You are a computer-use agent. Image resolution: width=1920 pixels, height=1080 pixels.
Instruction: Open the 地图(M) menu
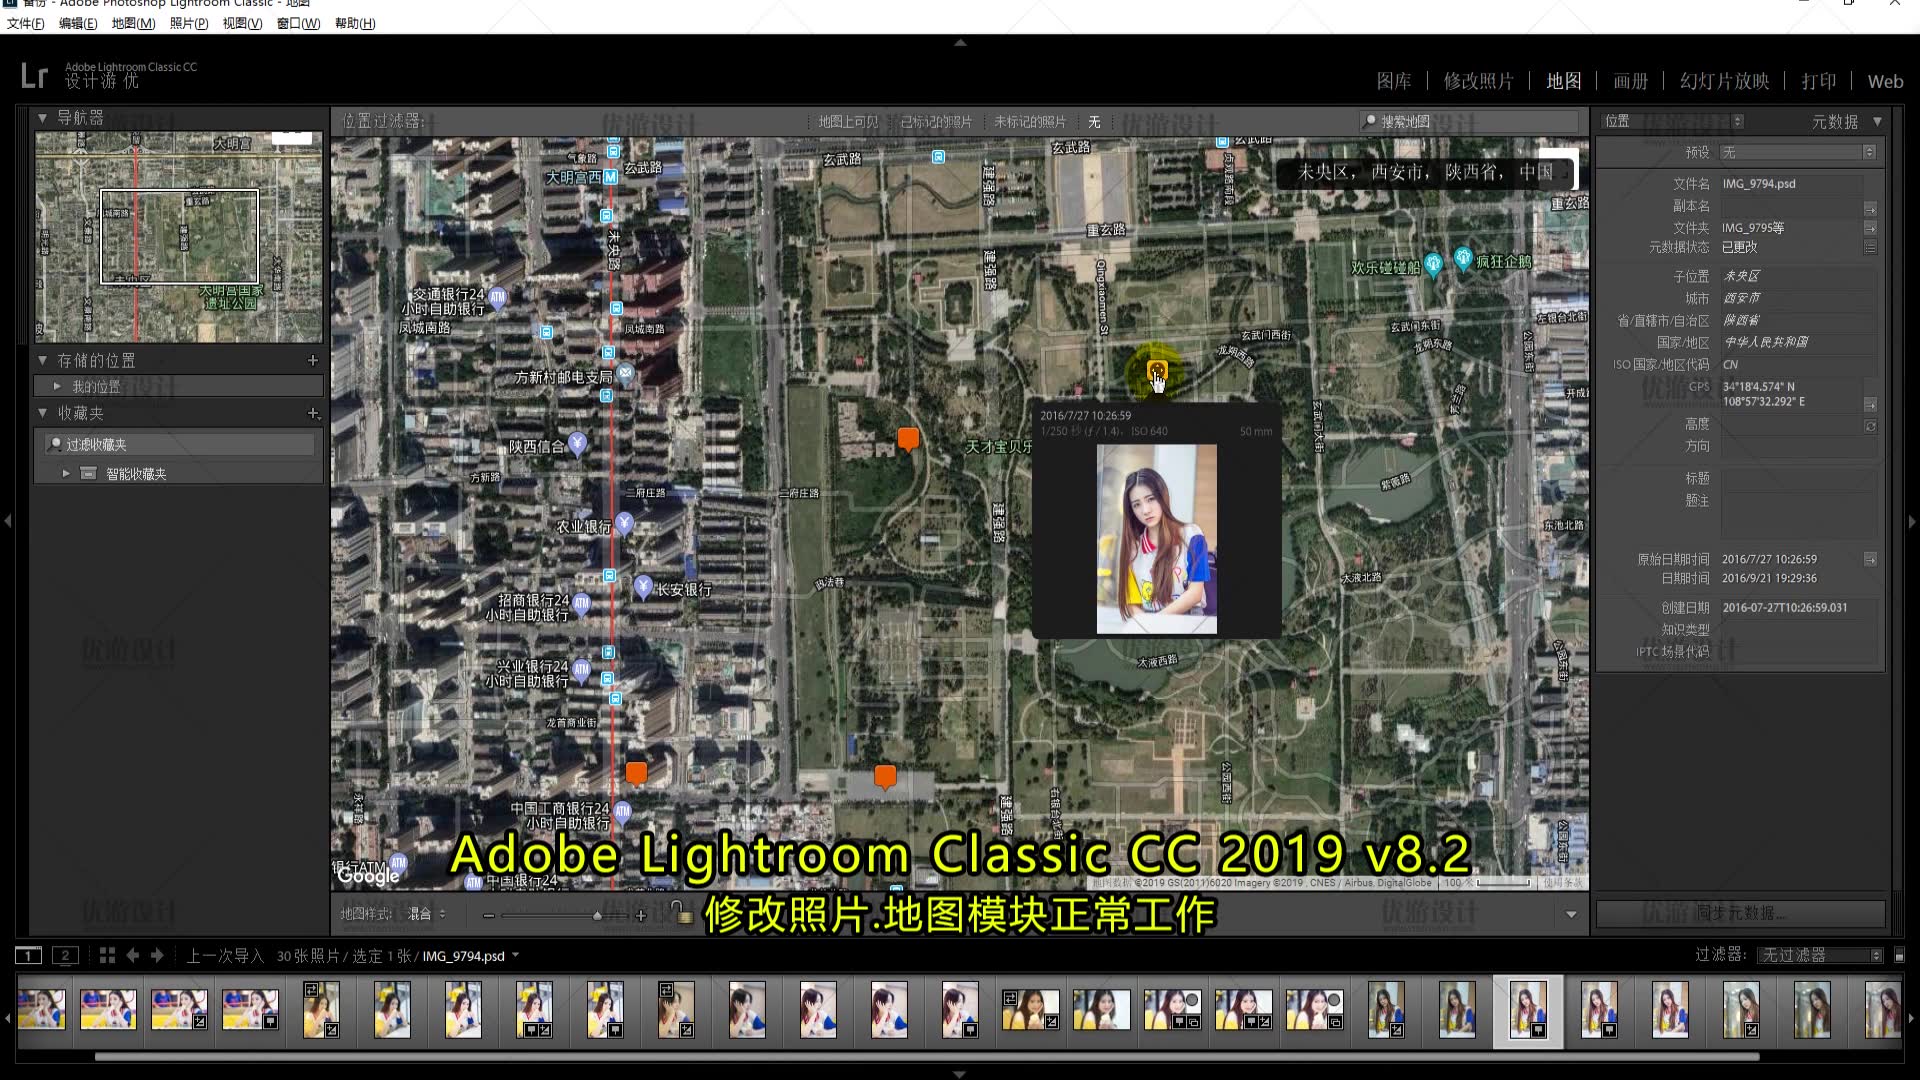(133, 23)
